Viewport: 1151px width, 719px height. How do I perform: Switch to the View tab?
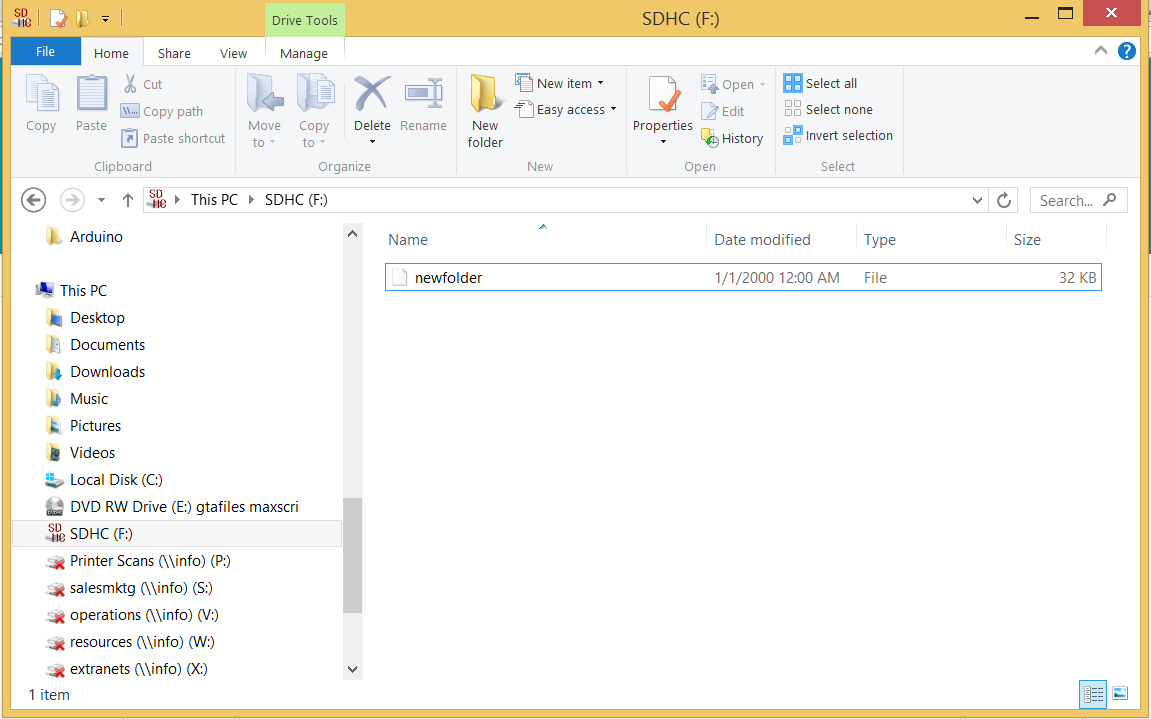coord(233,53)
